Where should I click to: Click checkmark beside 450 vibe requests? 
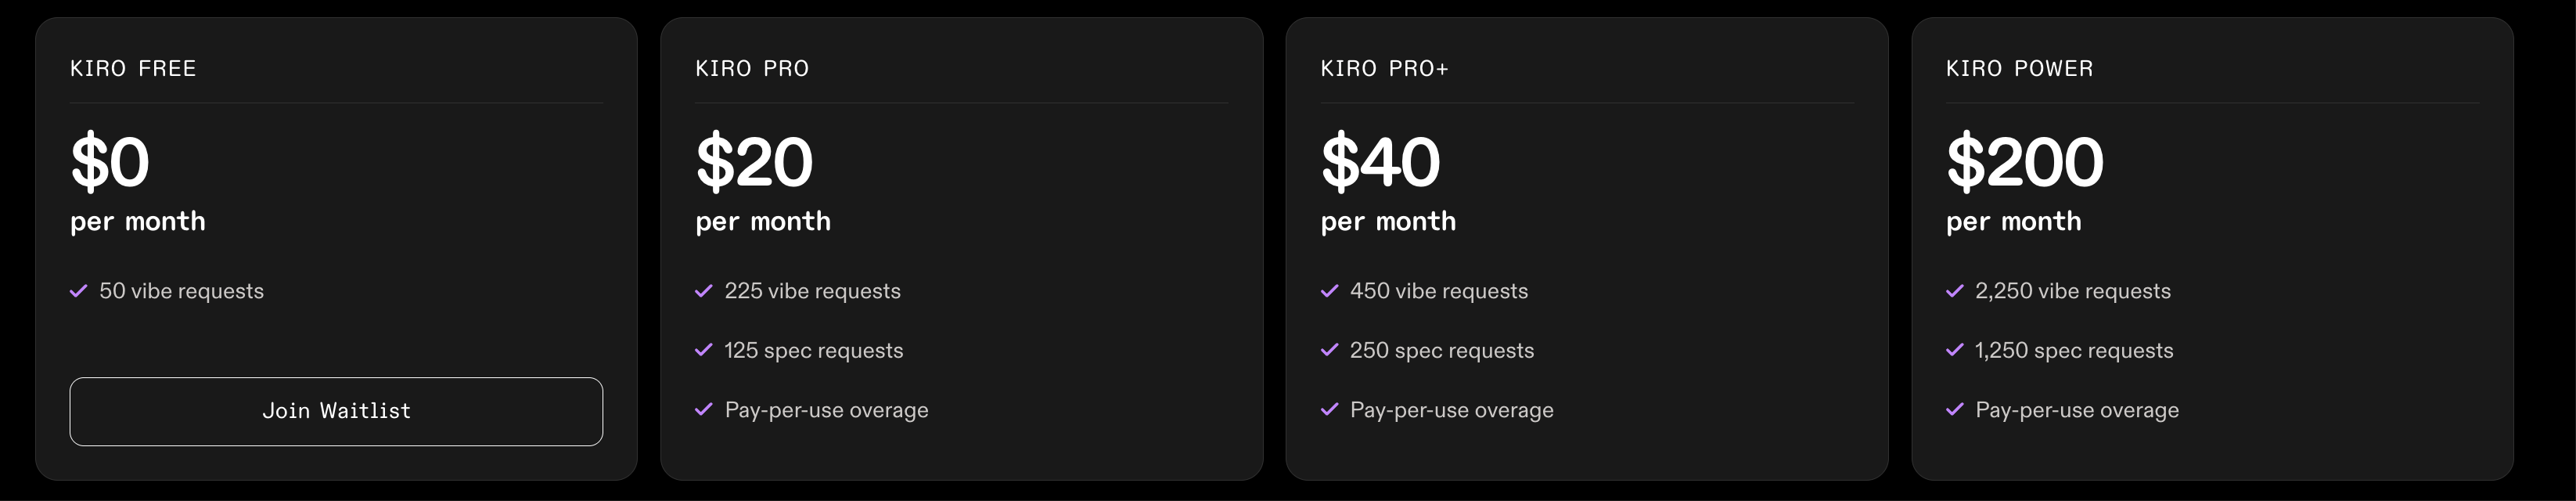[1329, 291]
